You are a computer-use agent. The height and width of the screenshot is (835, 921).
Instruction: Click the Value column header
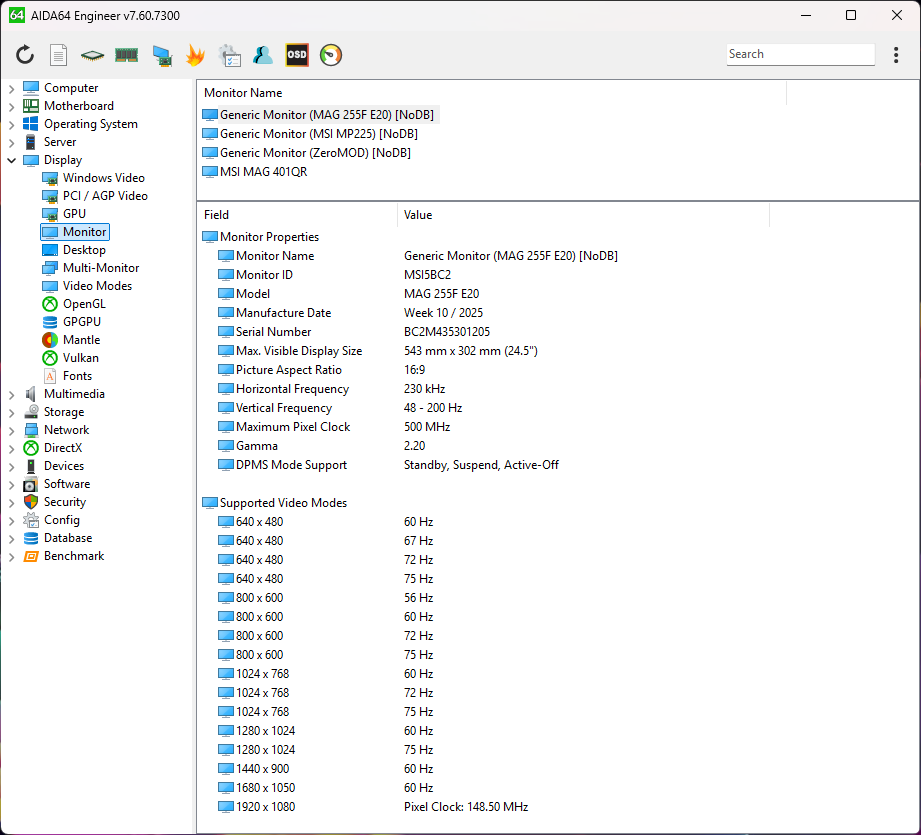pyautogui.click(x=583, y=215)
